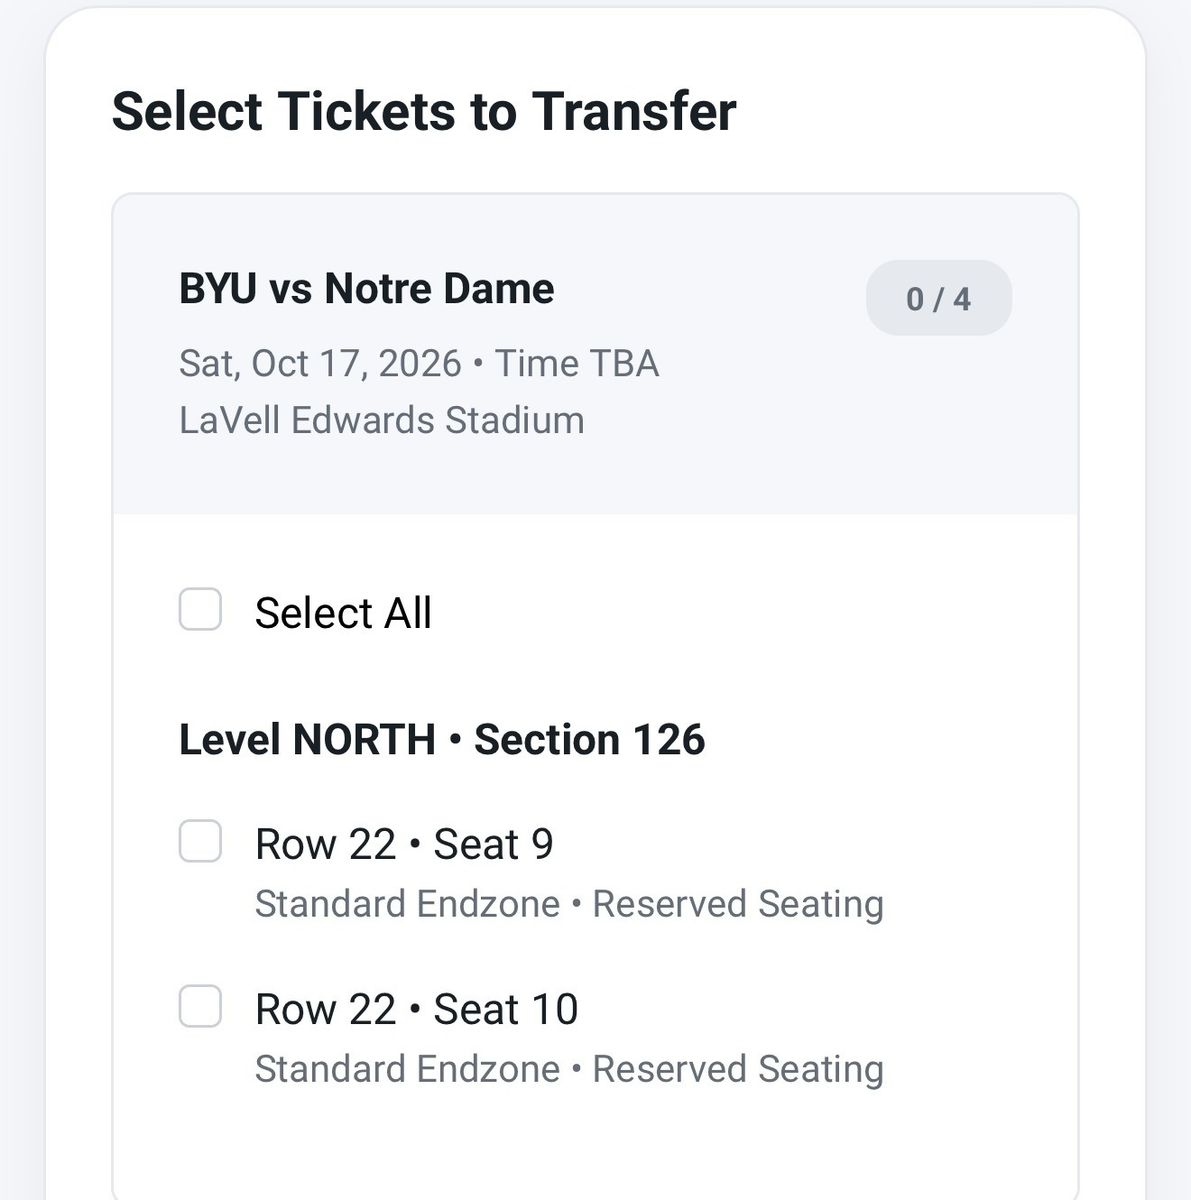Tick the checkbox for Seat 10
Viewport: 1191px width, 1200px height.
(200, 1006)
